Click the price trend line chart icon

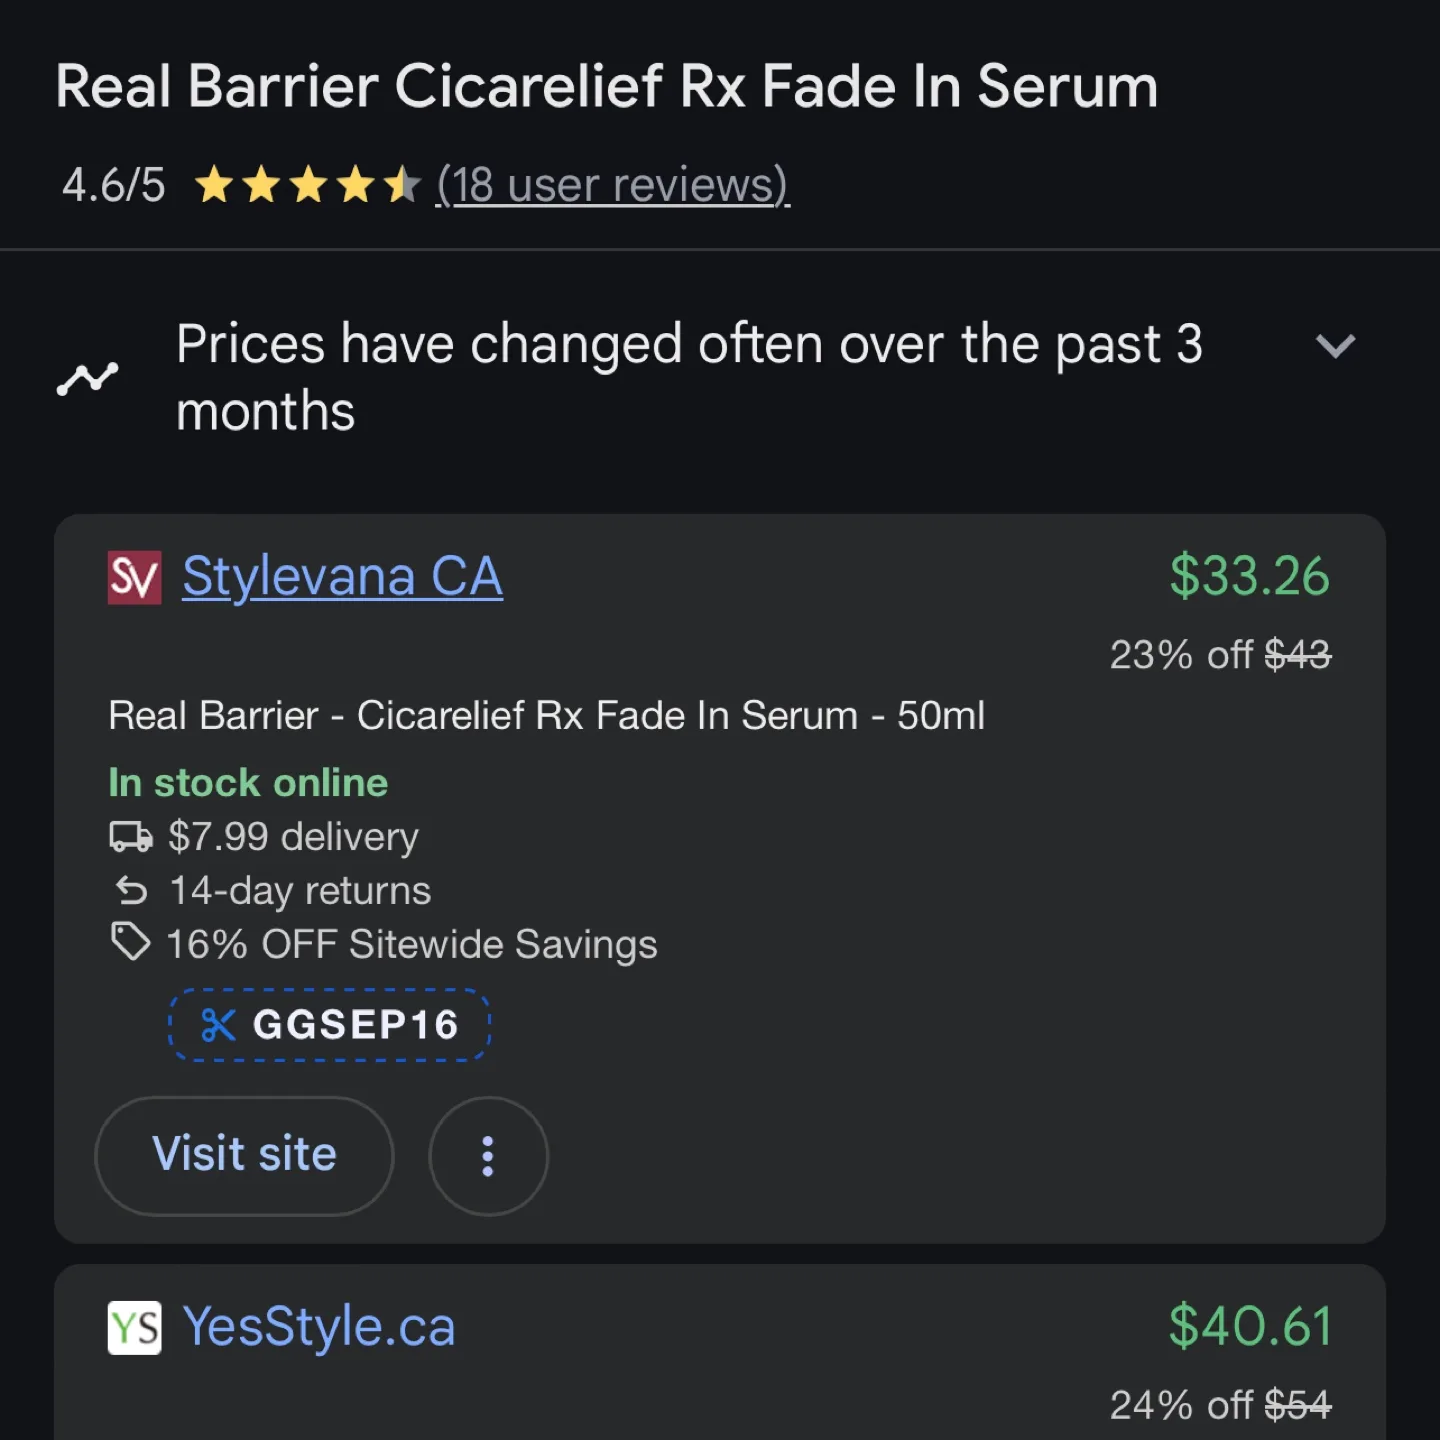(88, 376)
